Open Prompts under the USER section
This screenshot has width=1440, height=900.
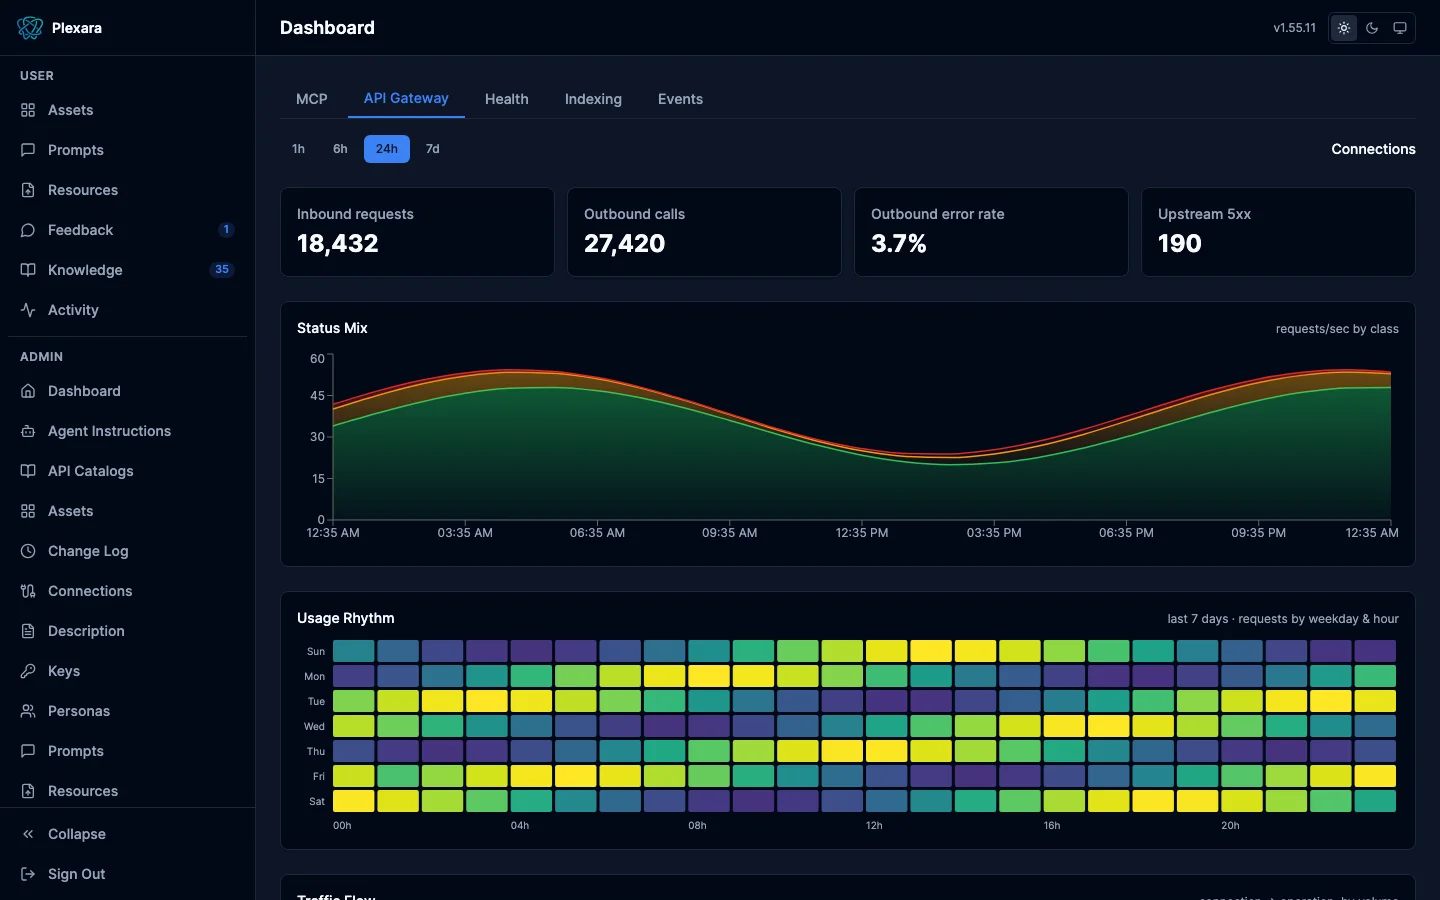(x=127, y=150)
